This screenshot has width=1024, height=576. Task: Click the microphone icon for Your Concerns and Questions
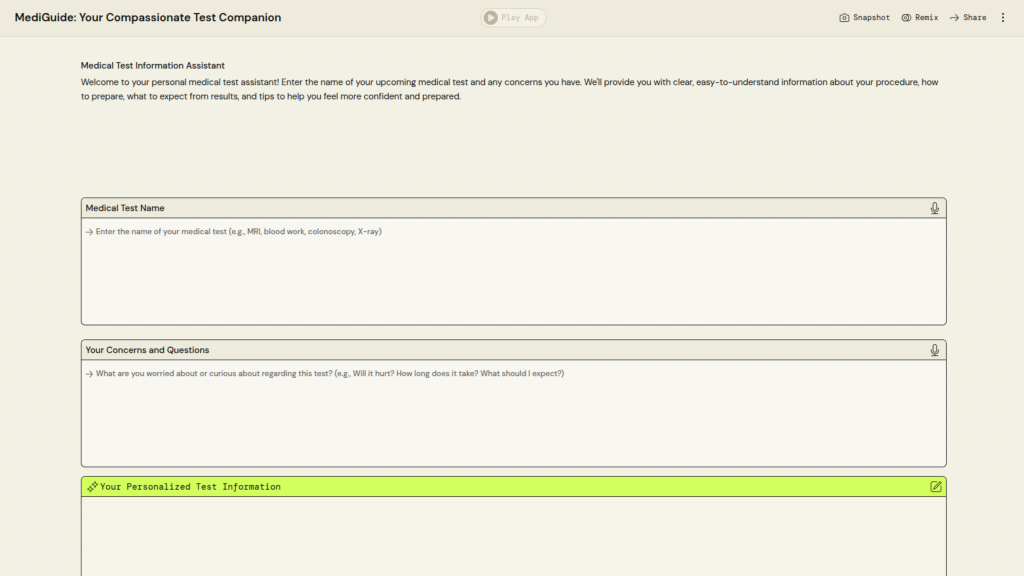click(934, 350)
